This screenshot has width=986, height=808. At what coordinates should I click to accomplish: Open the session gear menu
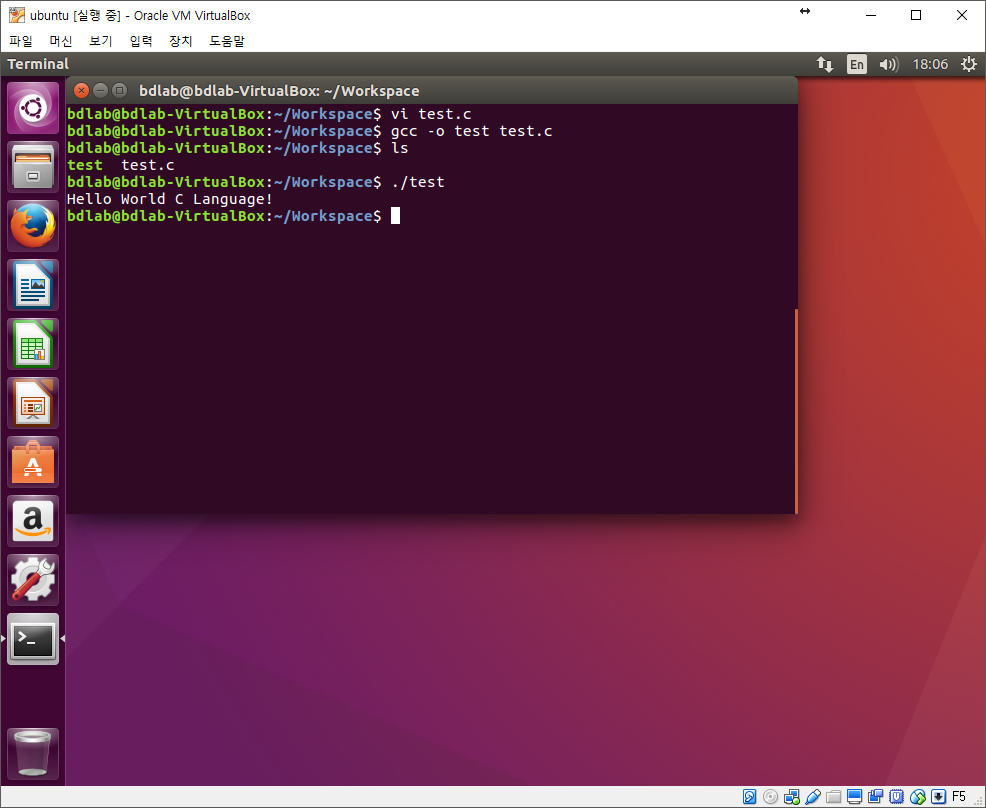969,64
